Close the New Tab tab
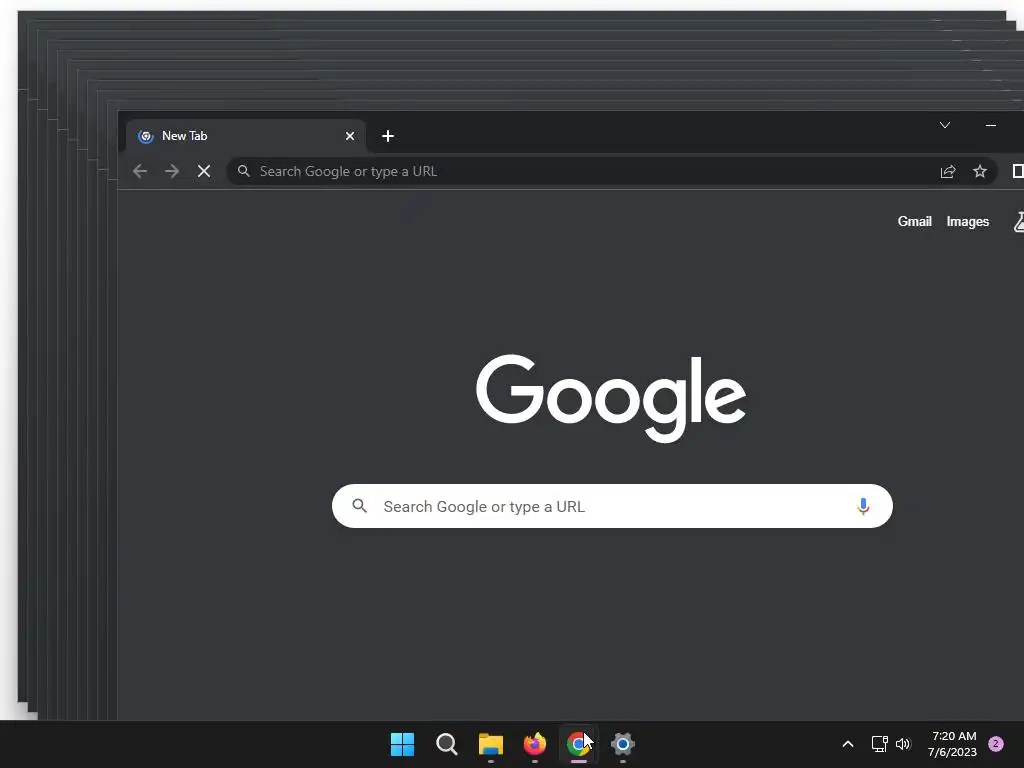 [350, 136]
